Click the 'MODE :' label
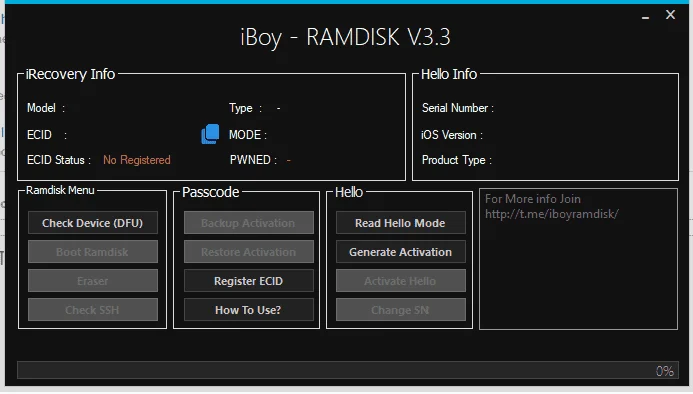The image size is (693, 394). [248, 134]
